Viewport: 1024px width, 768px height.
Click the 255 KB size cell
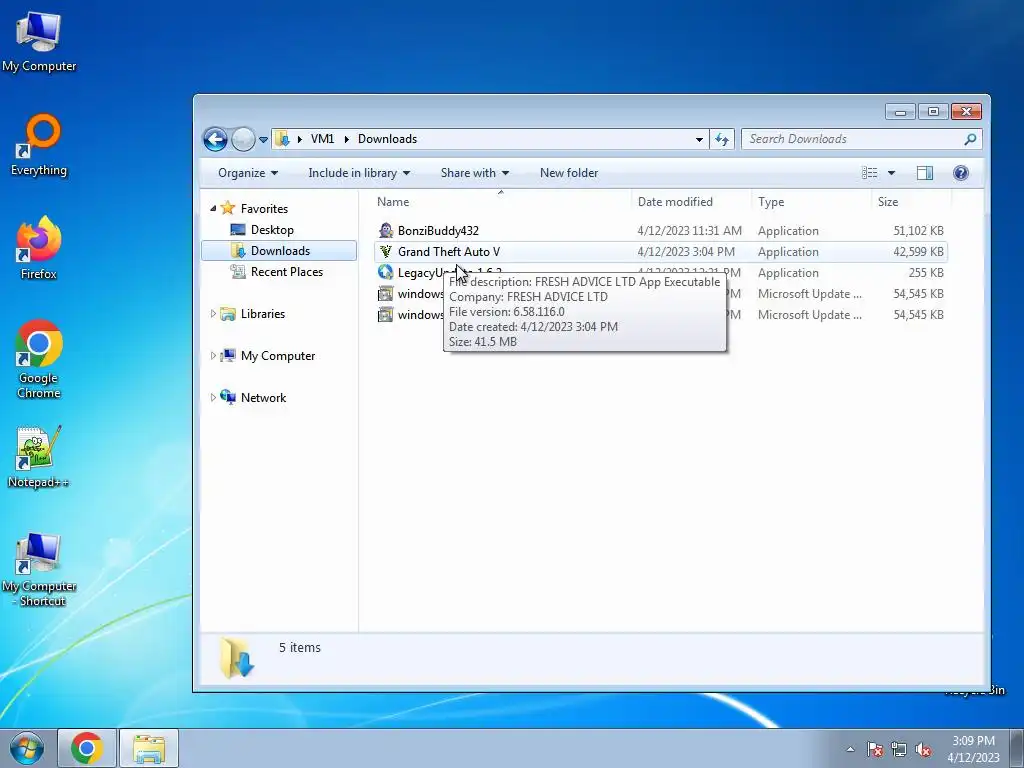(x=926, y=272)
